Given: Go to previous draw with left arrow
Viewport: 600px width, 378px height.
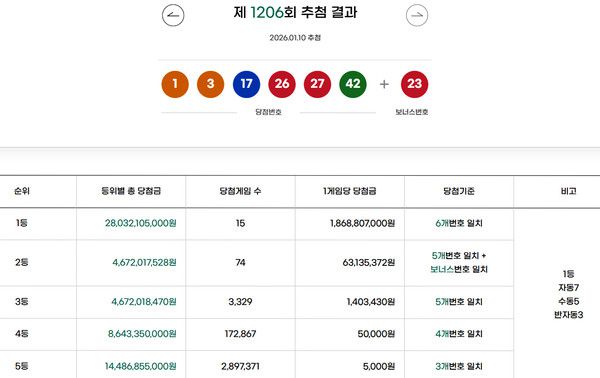Looking at the screenshot, I should click(173, 15).
